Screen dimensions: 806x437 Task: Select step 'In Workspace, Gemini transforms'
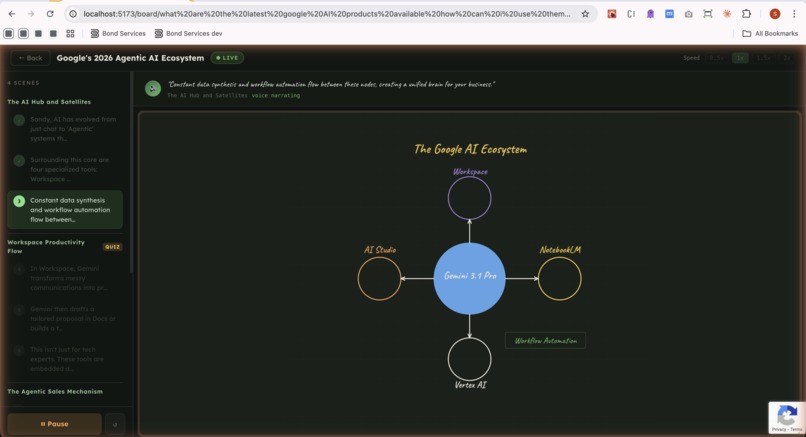[x=66, y=278]
